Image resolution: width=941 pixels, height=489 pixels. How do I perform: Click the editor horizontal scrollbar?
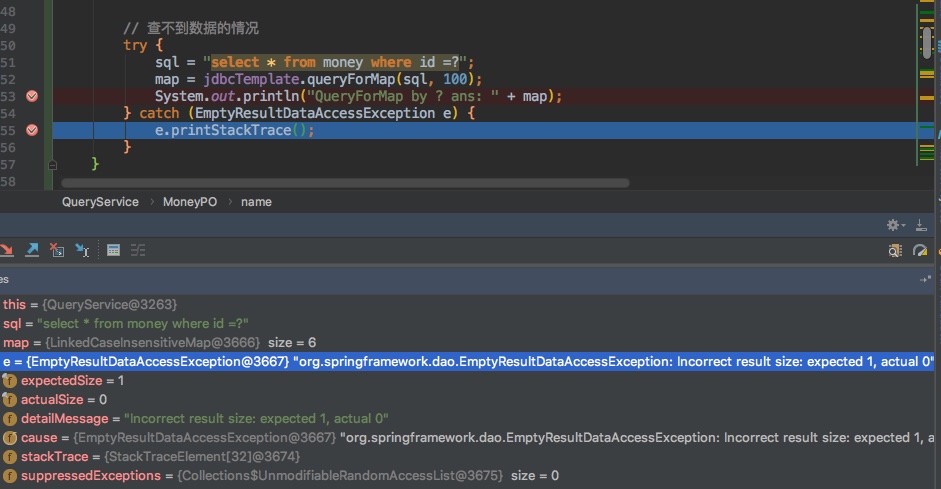tap(345, 183)
